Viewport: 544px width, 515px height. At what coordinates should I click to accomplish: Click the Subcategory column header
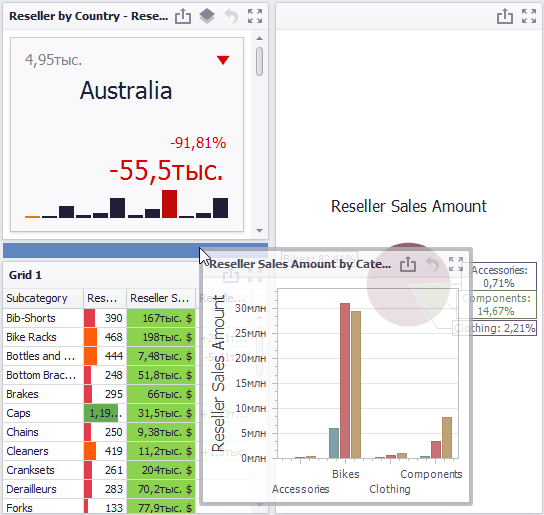tap(43, 298)
